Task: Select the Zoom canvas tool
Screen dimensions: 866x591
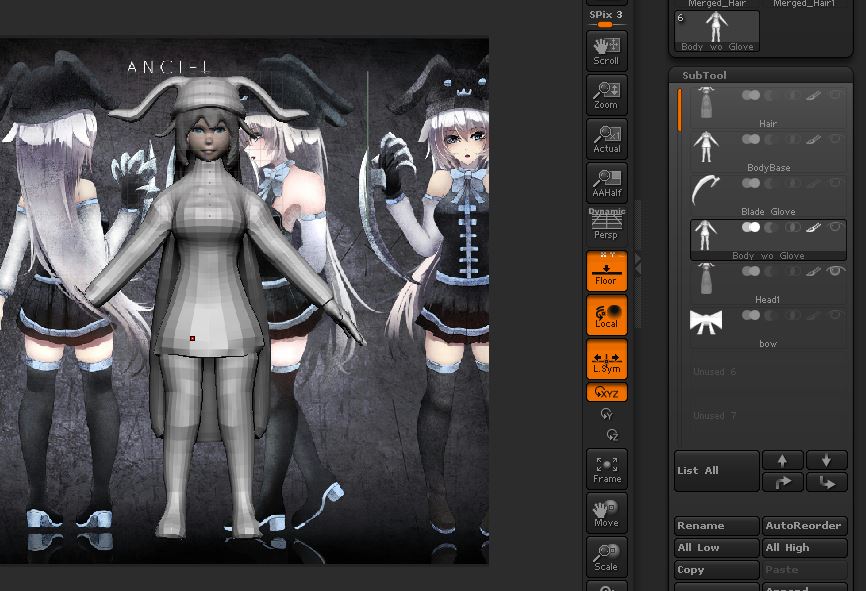Action: [606, 95]
